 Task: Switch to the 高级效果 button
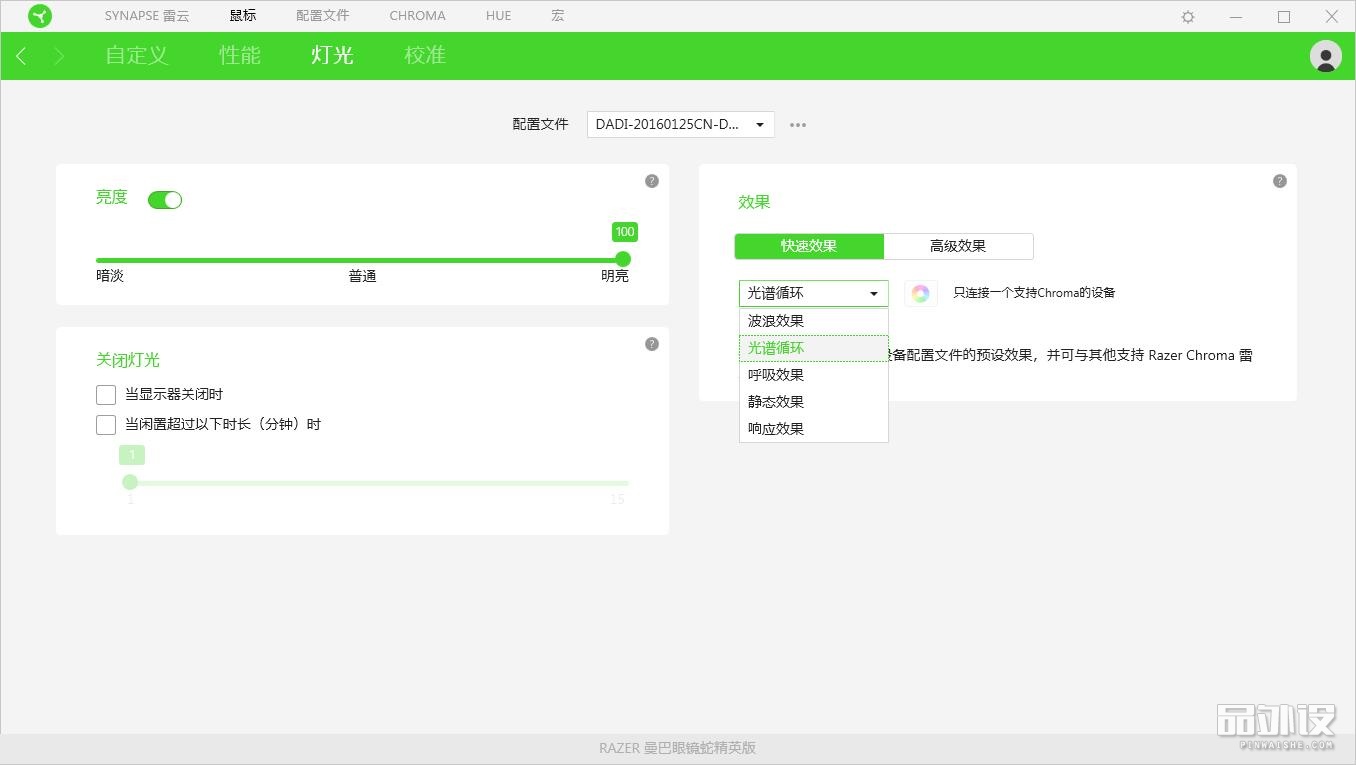pyautogui.click(x=957, y=246)
